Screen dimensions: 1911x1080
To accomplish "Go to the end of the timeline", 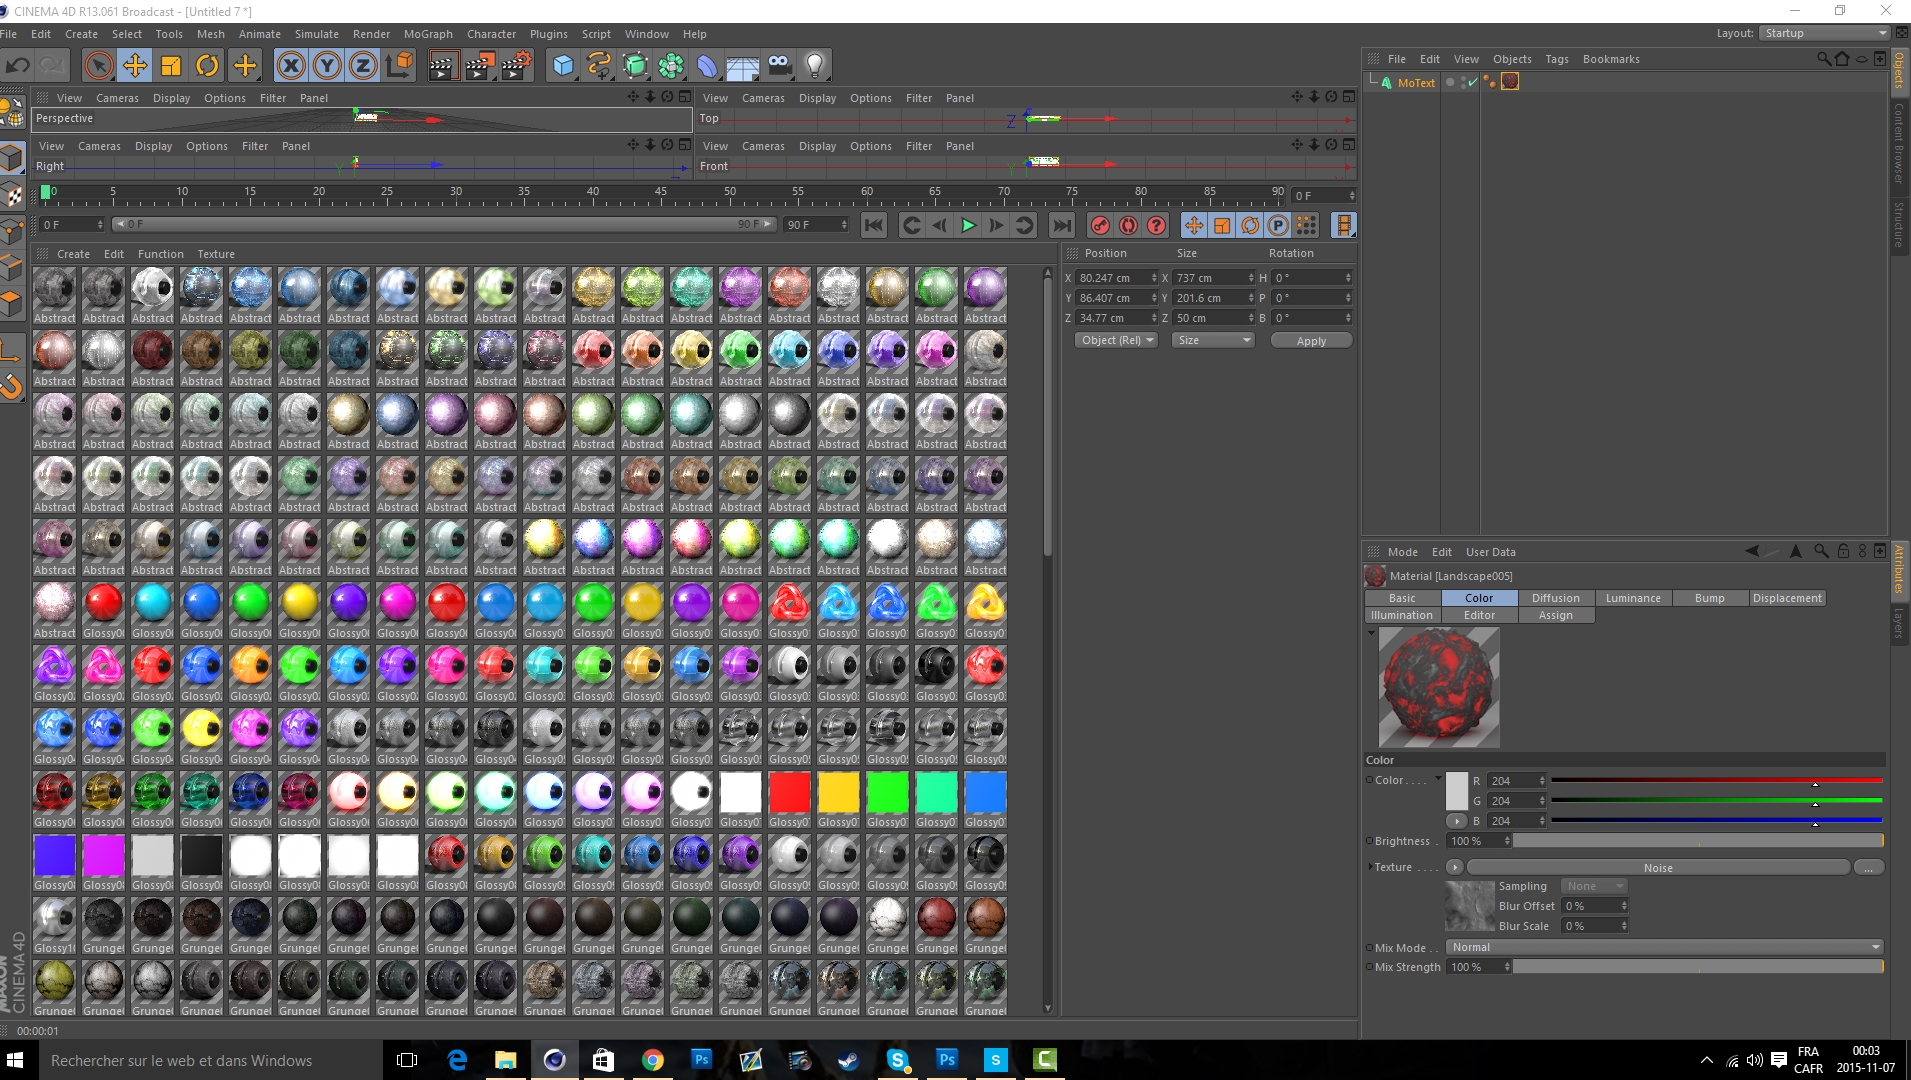I will coord(1062,225).
